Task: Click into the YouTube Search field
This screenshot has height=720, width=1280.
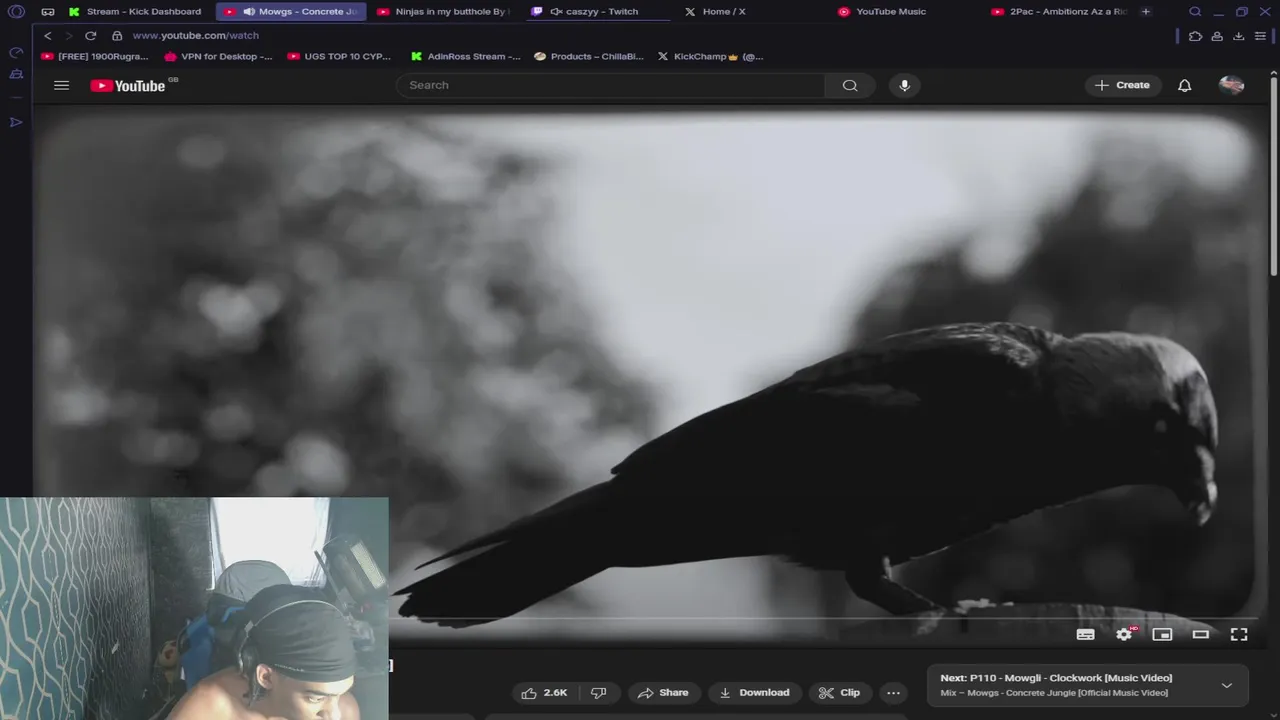Action: [x=611, y=85]
